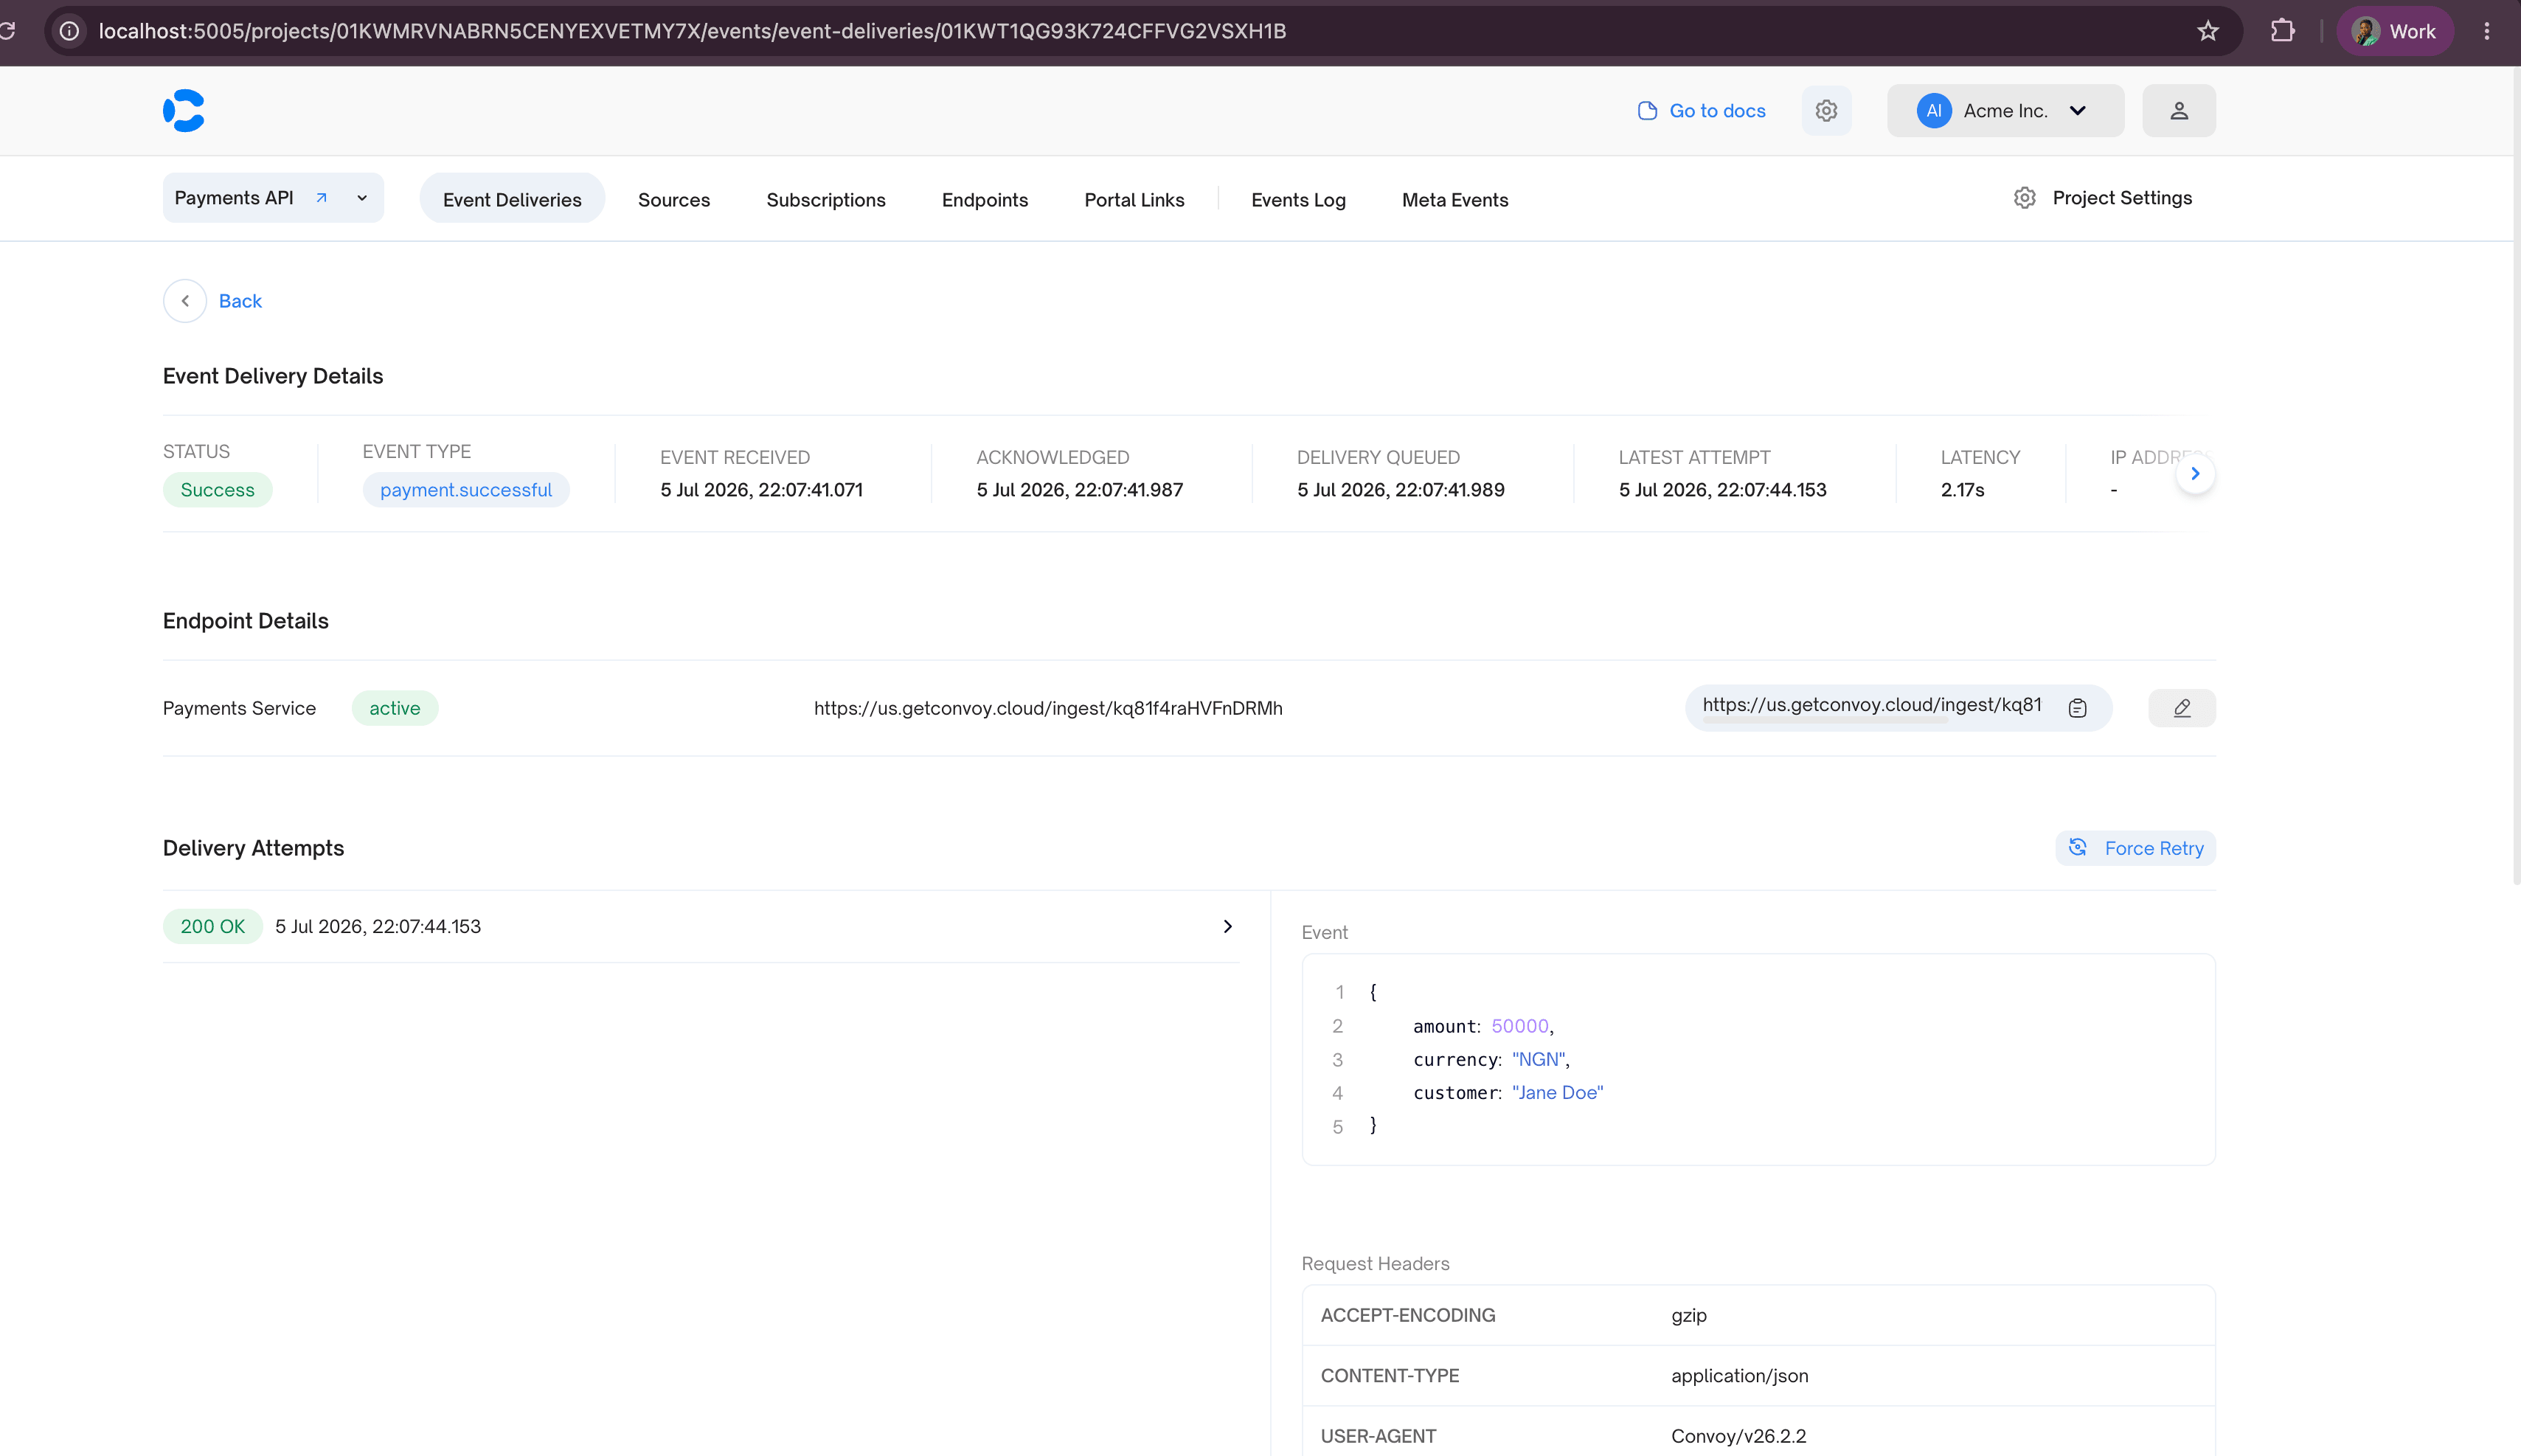Open settings via the gear icon next to Go to docs
This screenshot has width=2521, height=1456.
pos(1826,110)
